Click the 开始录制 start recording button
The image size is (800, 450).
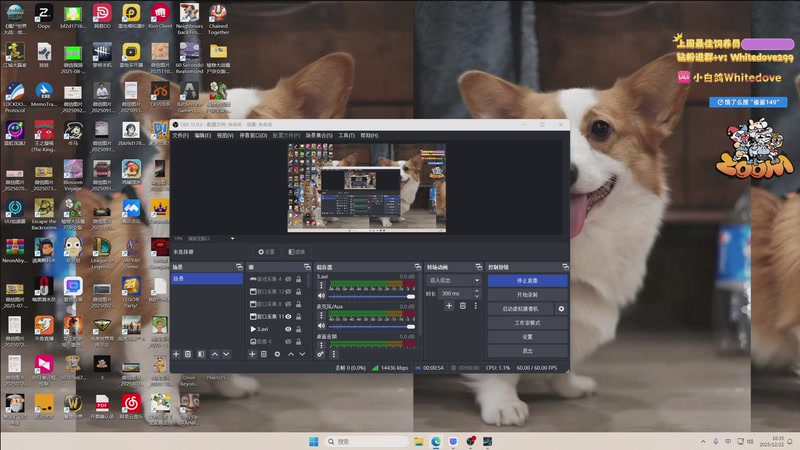click(x=527, y=294)
